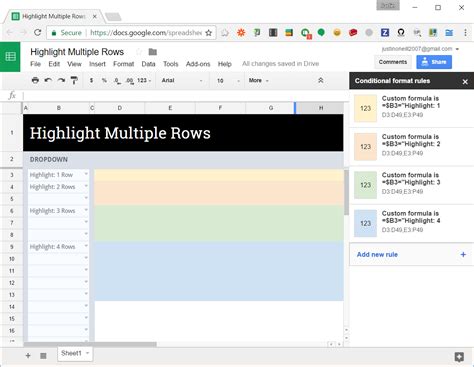Open Chrome three-dot menu
Screen dimensions: 474x367
(x=465, y=32)
